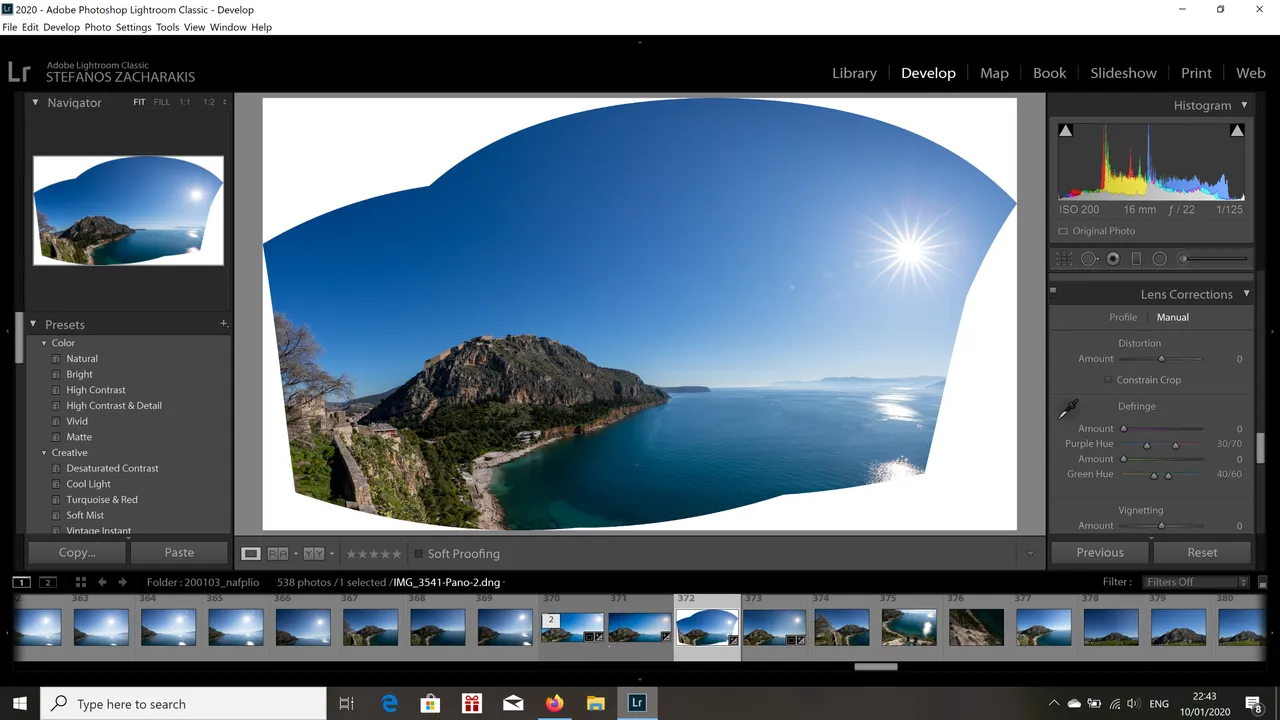Switch to the Map module

click(994, 73)
